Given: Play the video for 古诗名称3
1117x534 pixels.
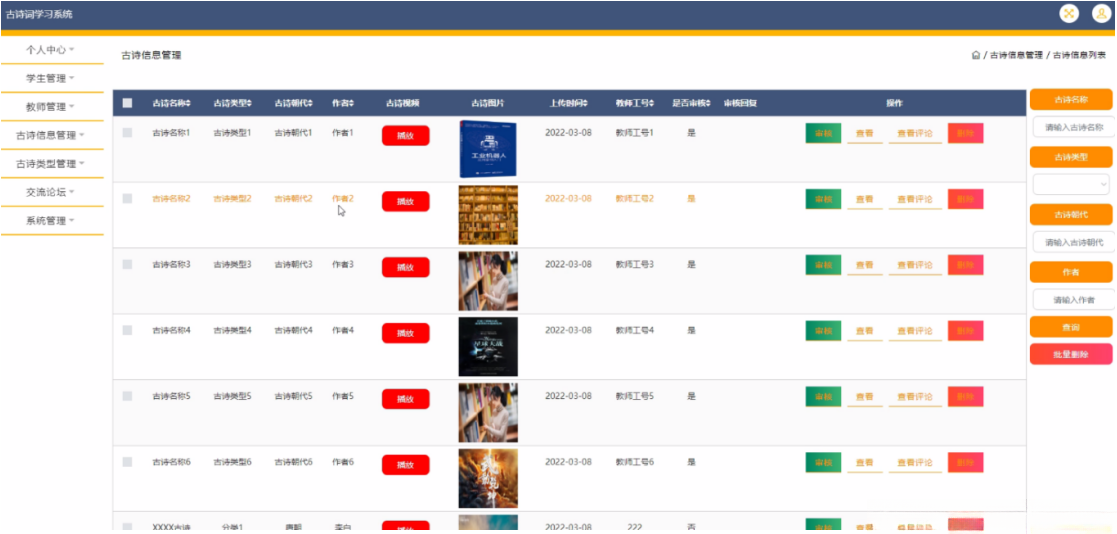Looking at the screenshot, I should [405, 267].
